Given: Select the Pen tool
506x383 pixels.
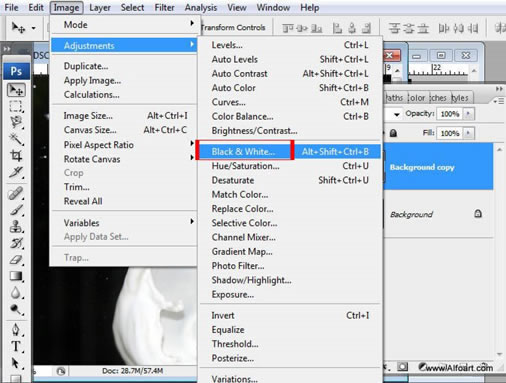Looking at the screenshot, I should [16, 329].
